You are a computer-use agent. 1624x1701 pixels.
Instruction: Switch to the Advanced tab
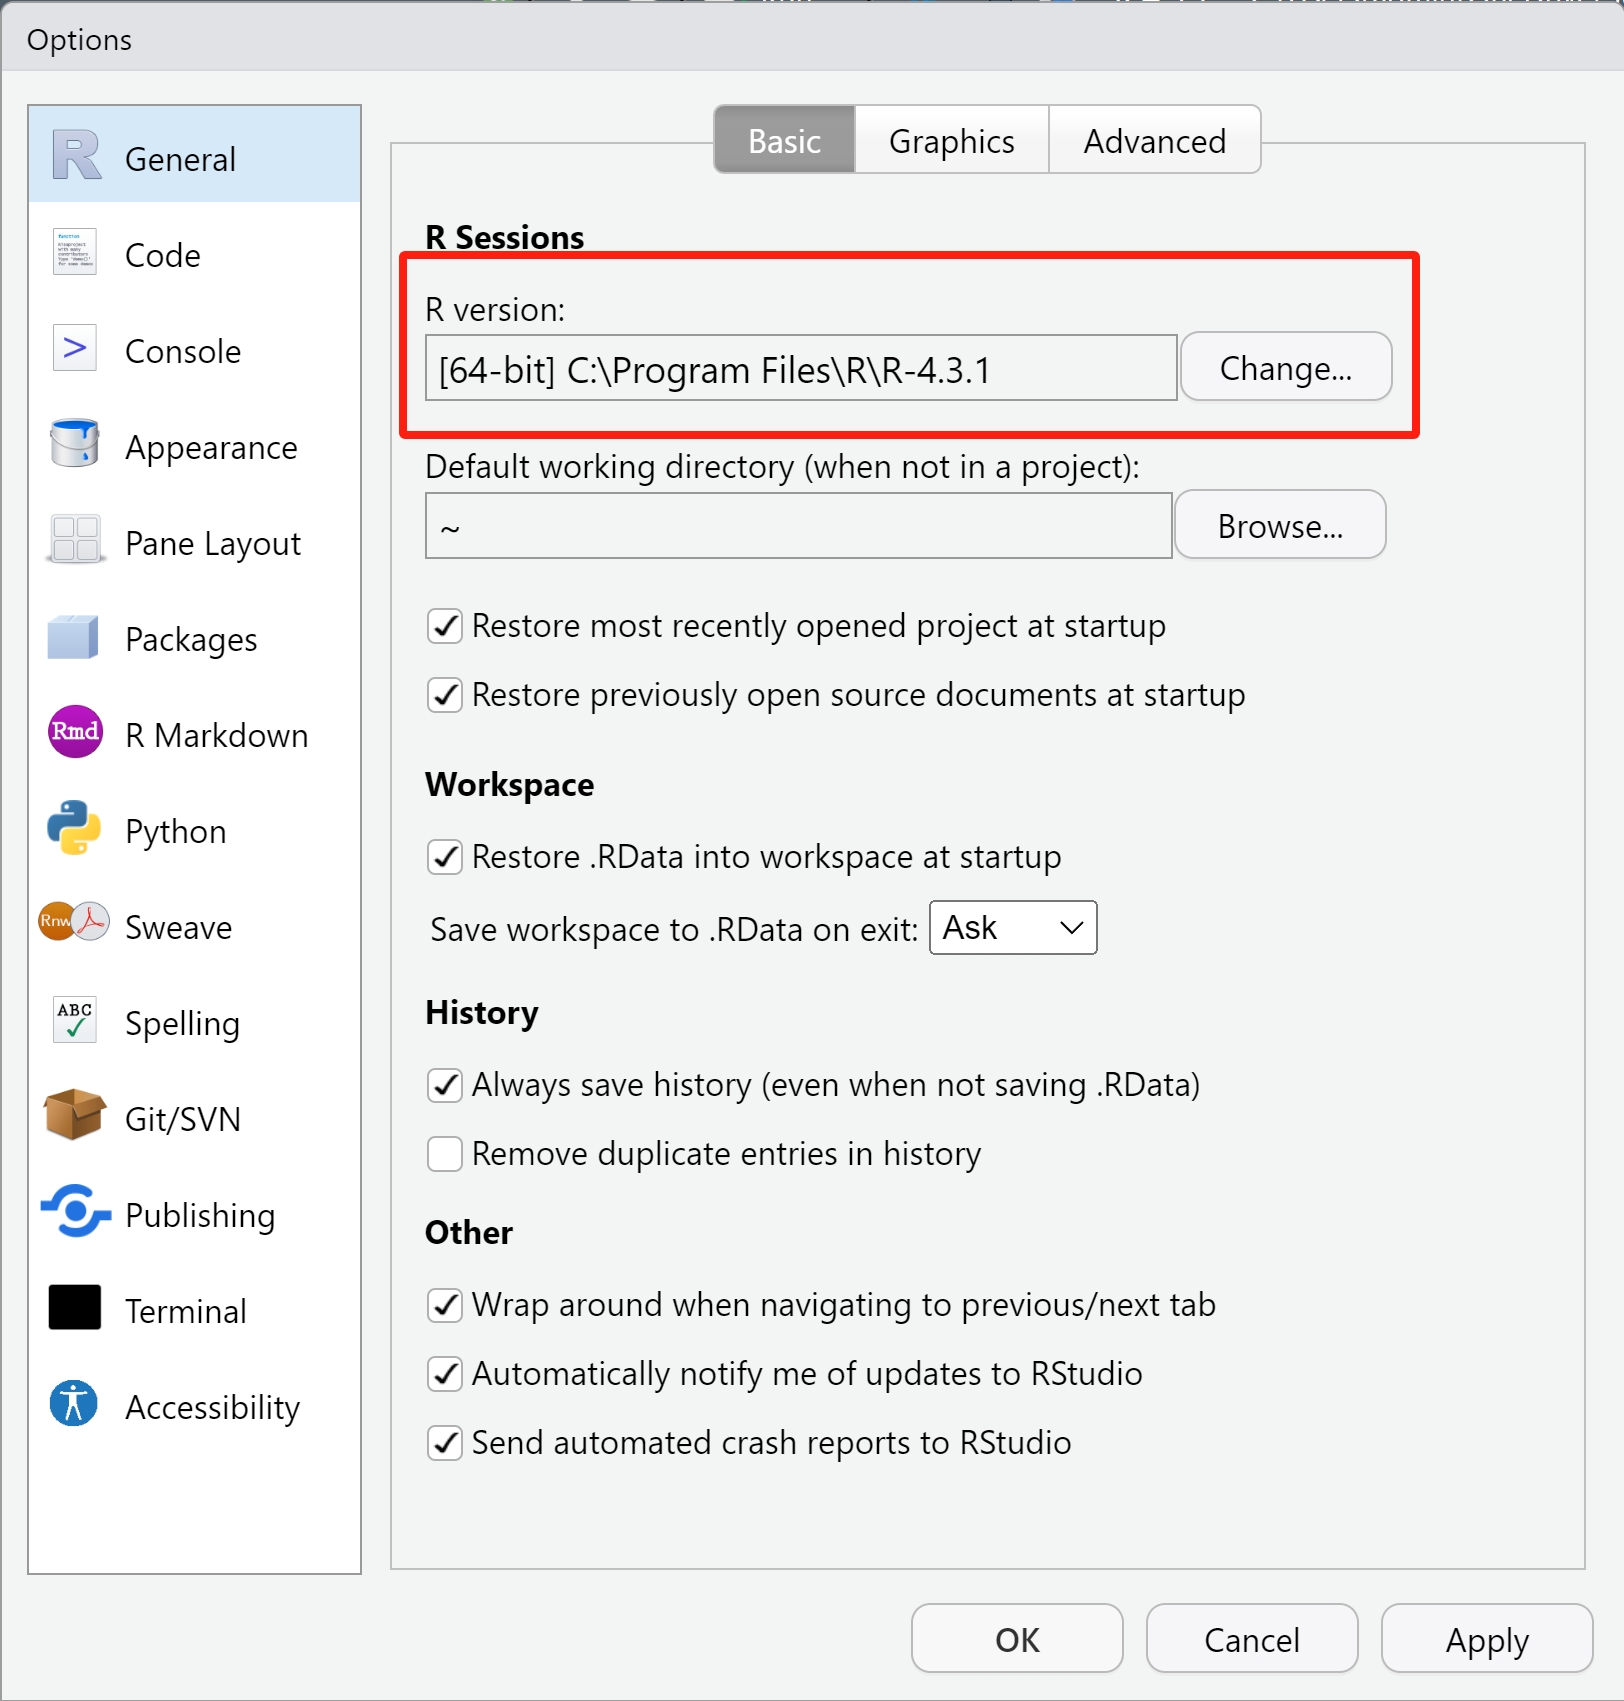(x=1154, y=141)
